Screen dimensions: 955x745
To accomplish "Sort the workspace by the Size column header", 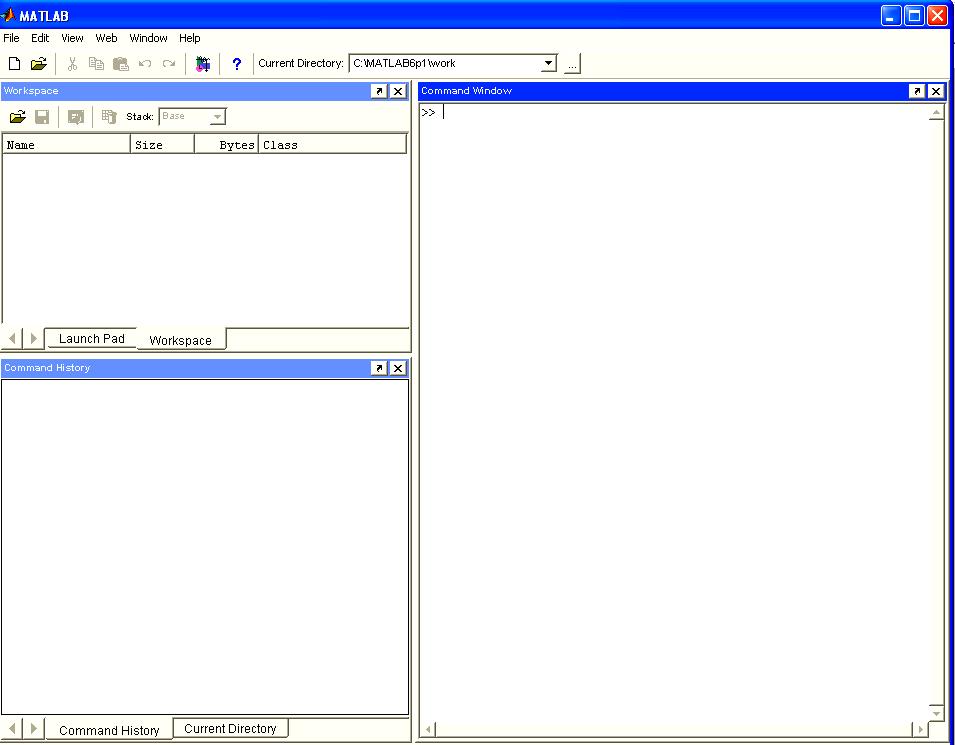I will pos(163,145).
